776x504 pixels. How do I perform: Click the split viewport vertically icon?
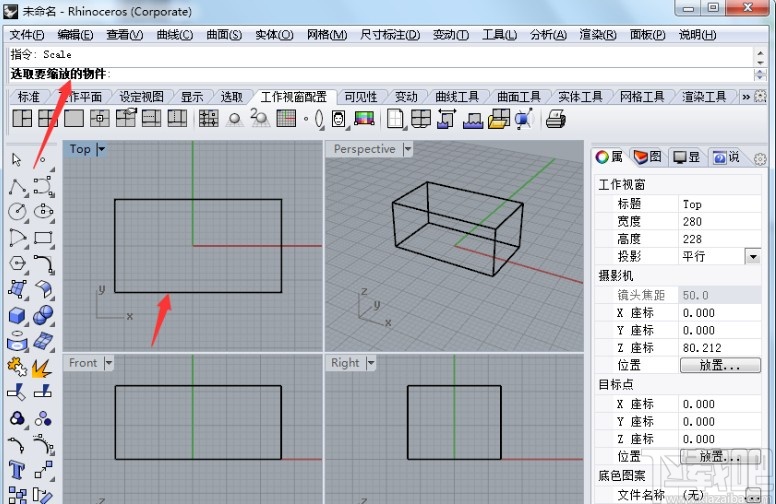177,119
